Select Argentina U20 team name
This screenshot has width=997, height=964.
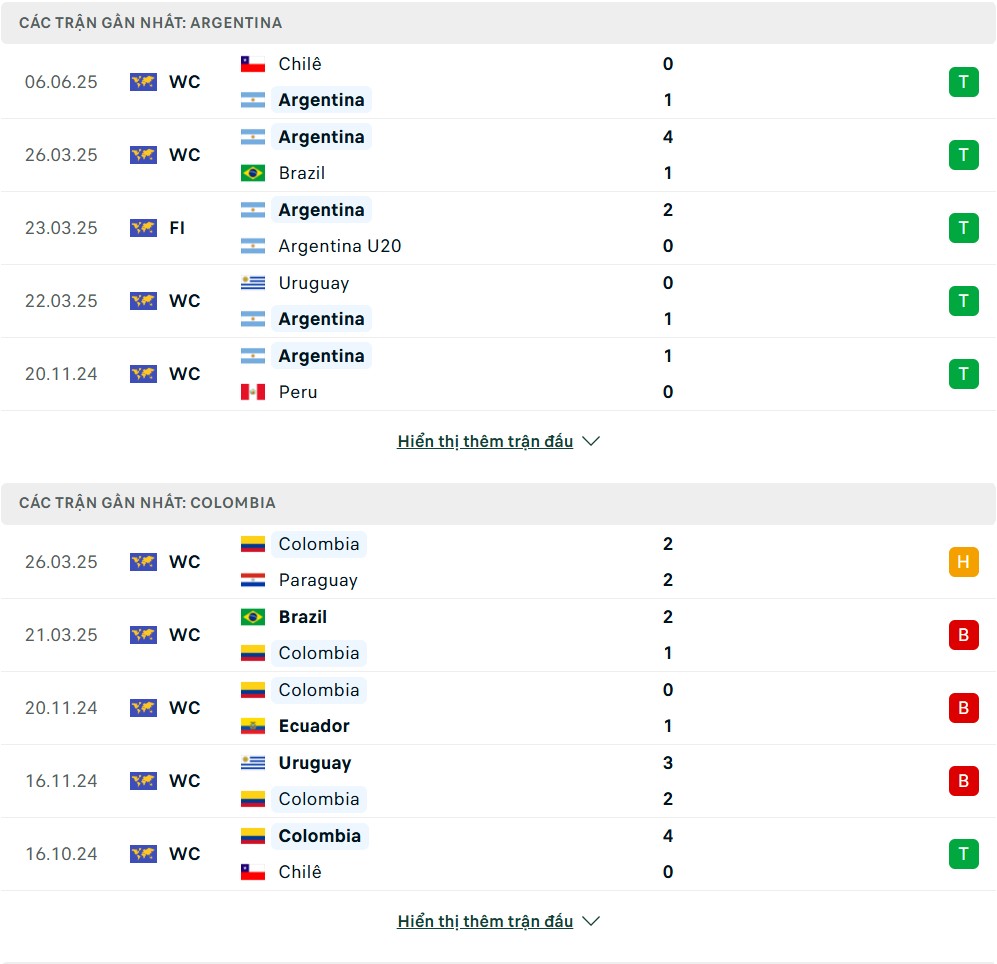pyautogui.click(x=340, y=246)
